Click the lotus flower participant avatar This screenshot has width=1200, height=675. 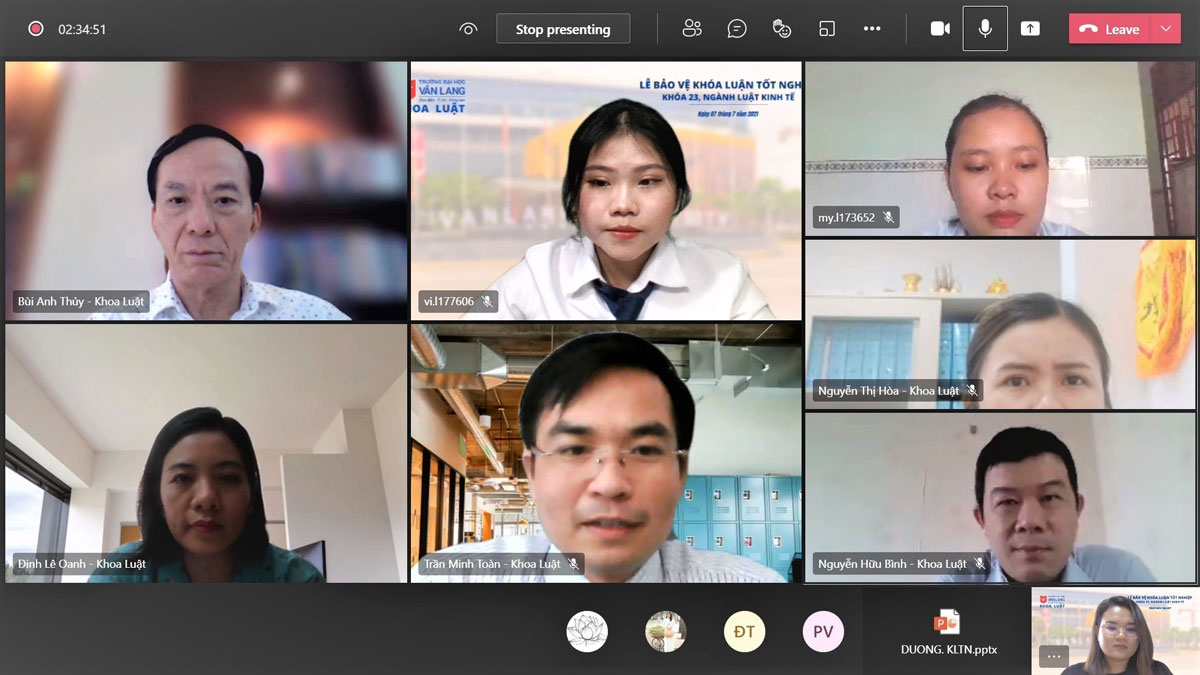click(x=587, y=632)
